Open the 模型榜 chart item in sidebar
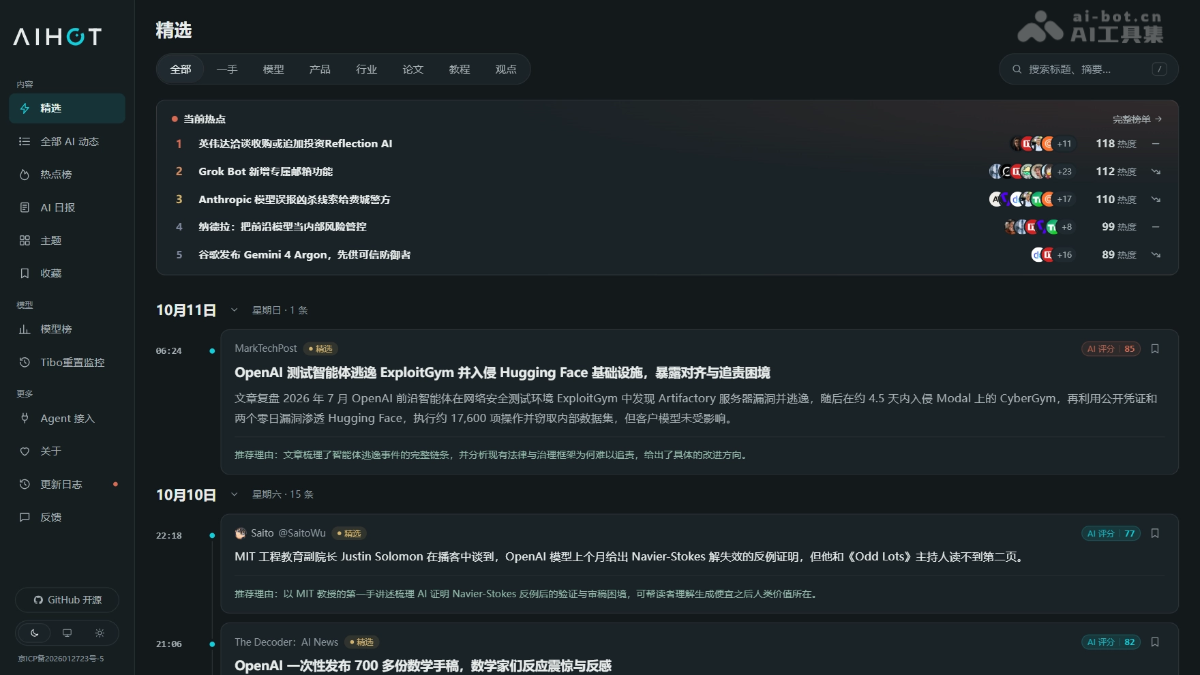Image resolution: width=1200 pixels, height=675 pixels. 67,329
